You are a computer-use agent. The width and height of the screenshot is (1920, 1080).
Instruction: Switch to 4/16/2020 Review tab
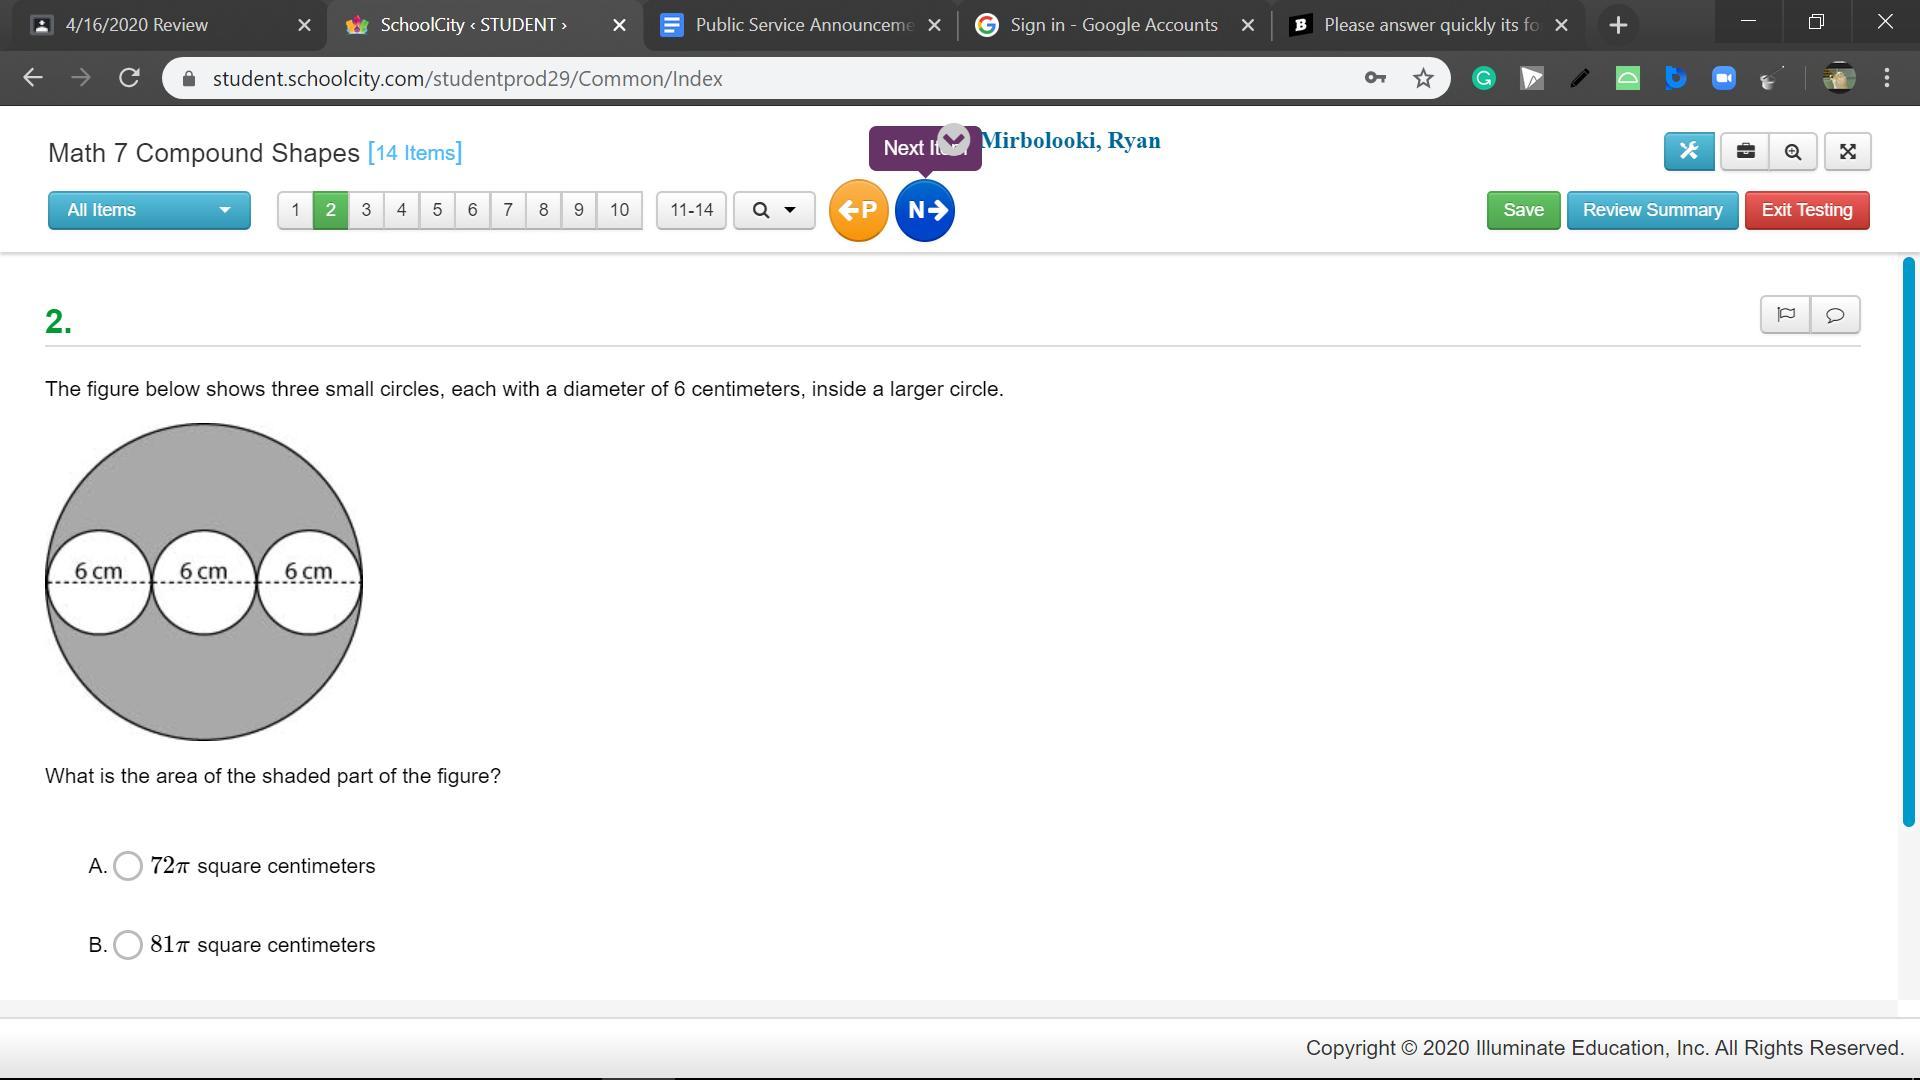pos(137,25)
